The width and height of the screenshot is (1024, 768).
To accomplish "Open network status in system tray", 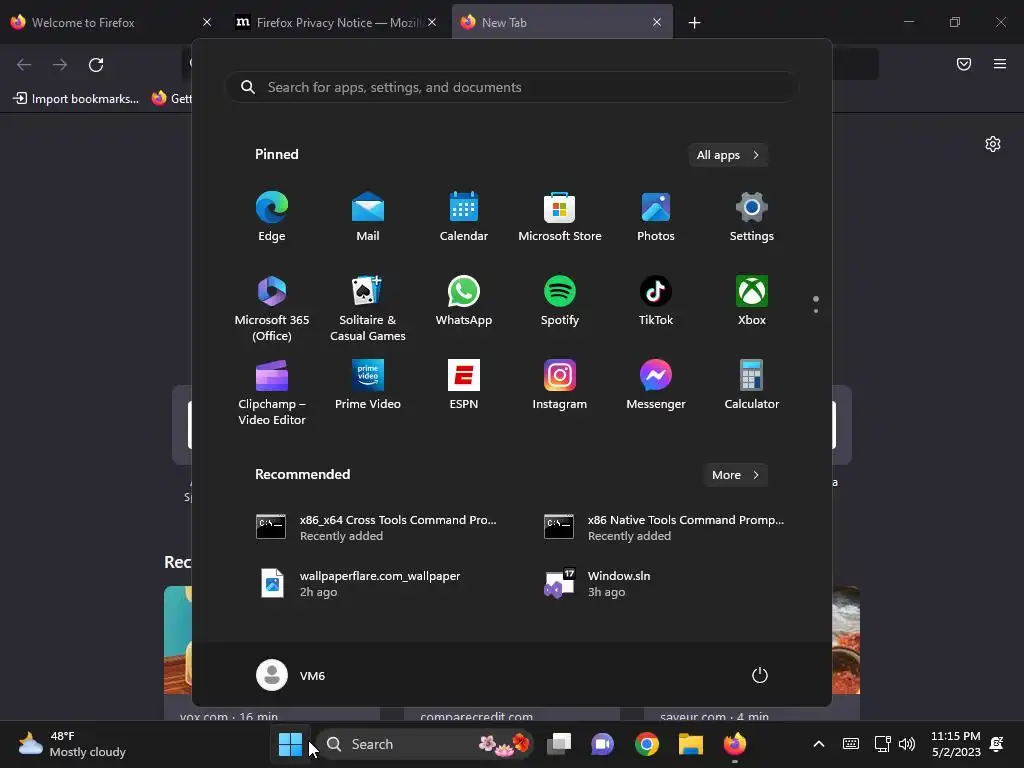I will click(x=882, y=744).
